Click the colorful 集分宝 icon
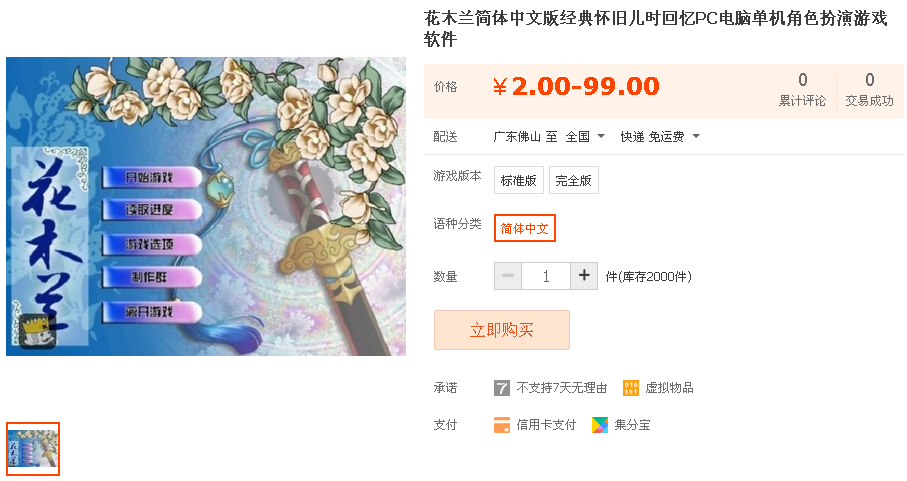This screenshot has width=907, height=481. (600, 425)
